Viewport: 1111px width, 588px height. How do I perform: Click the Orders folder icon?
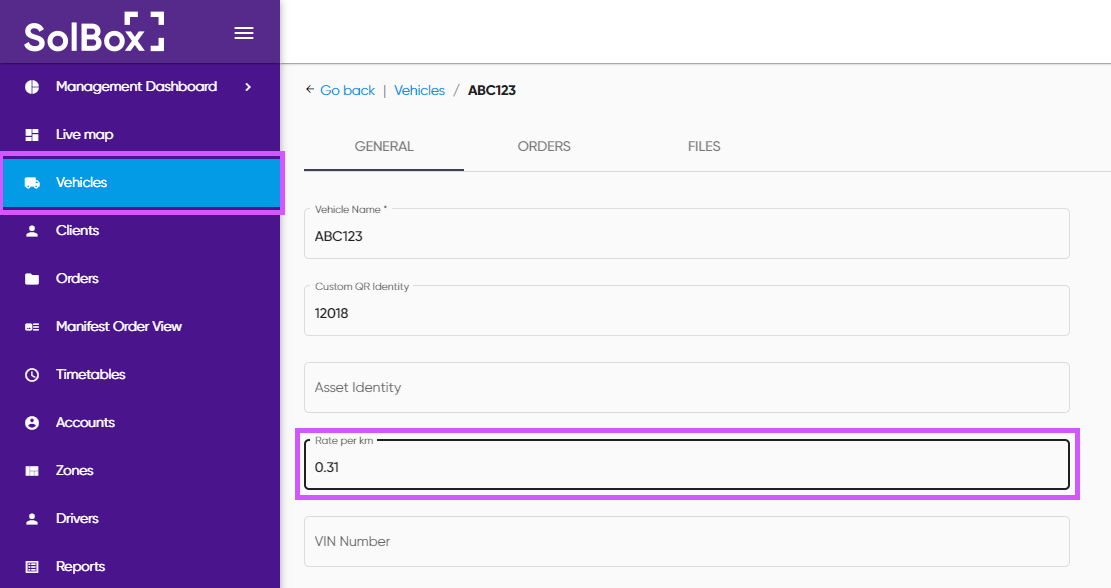pyautogui.click(x=32, y=279)
